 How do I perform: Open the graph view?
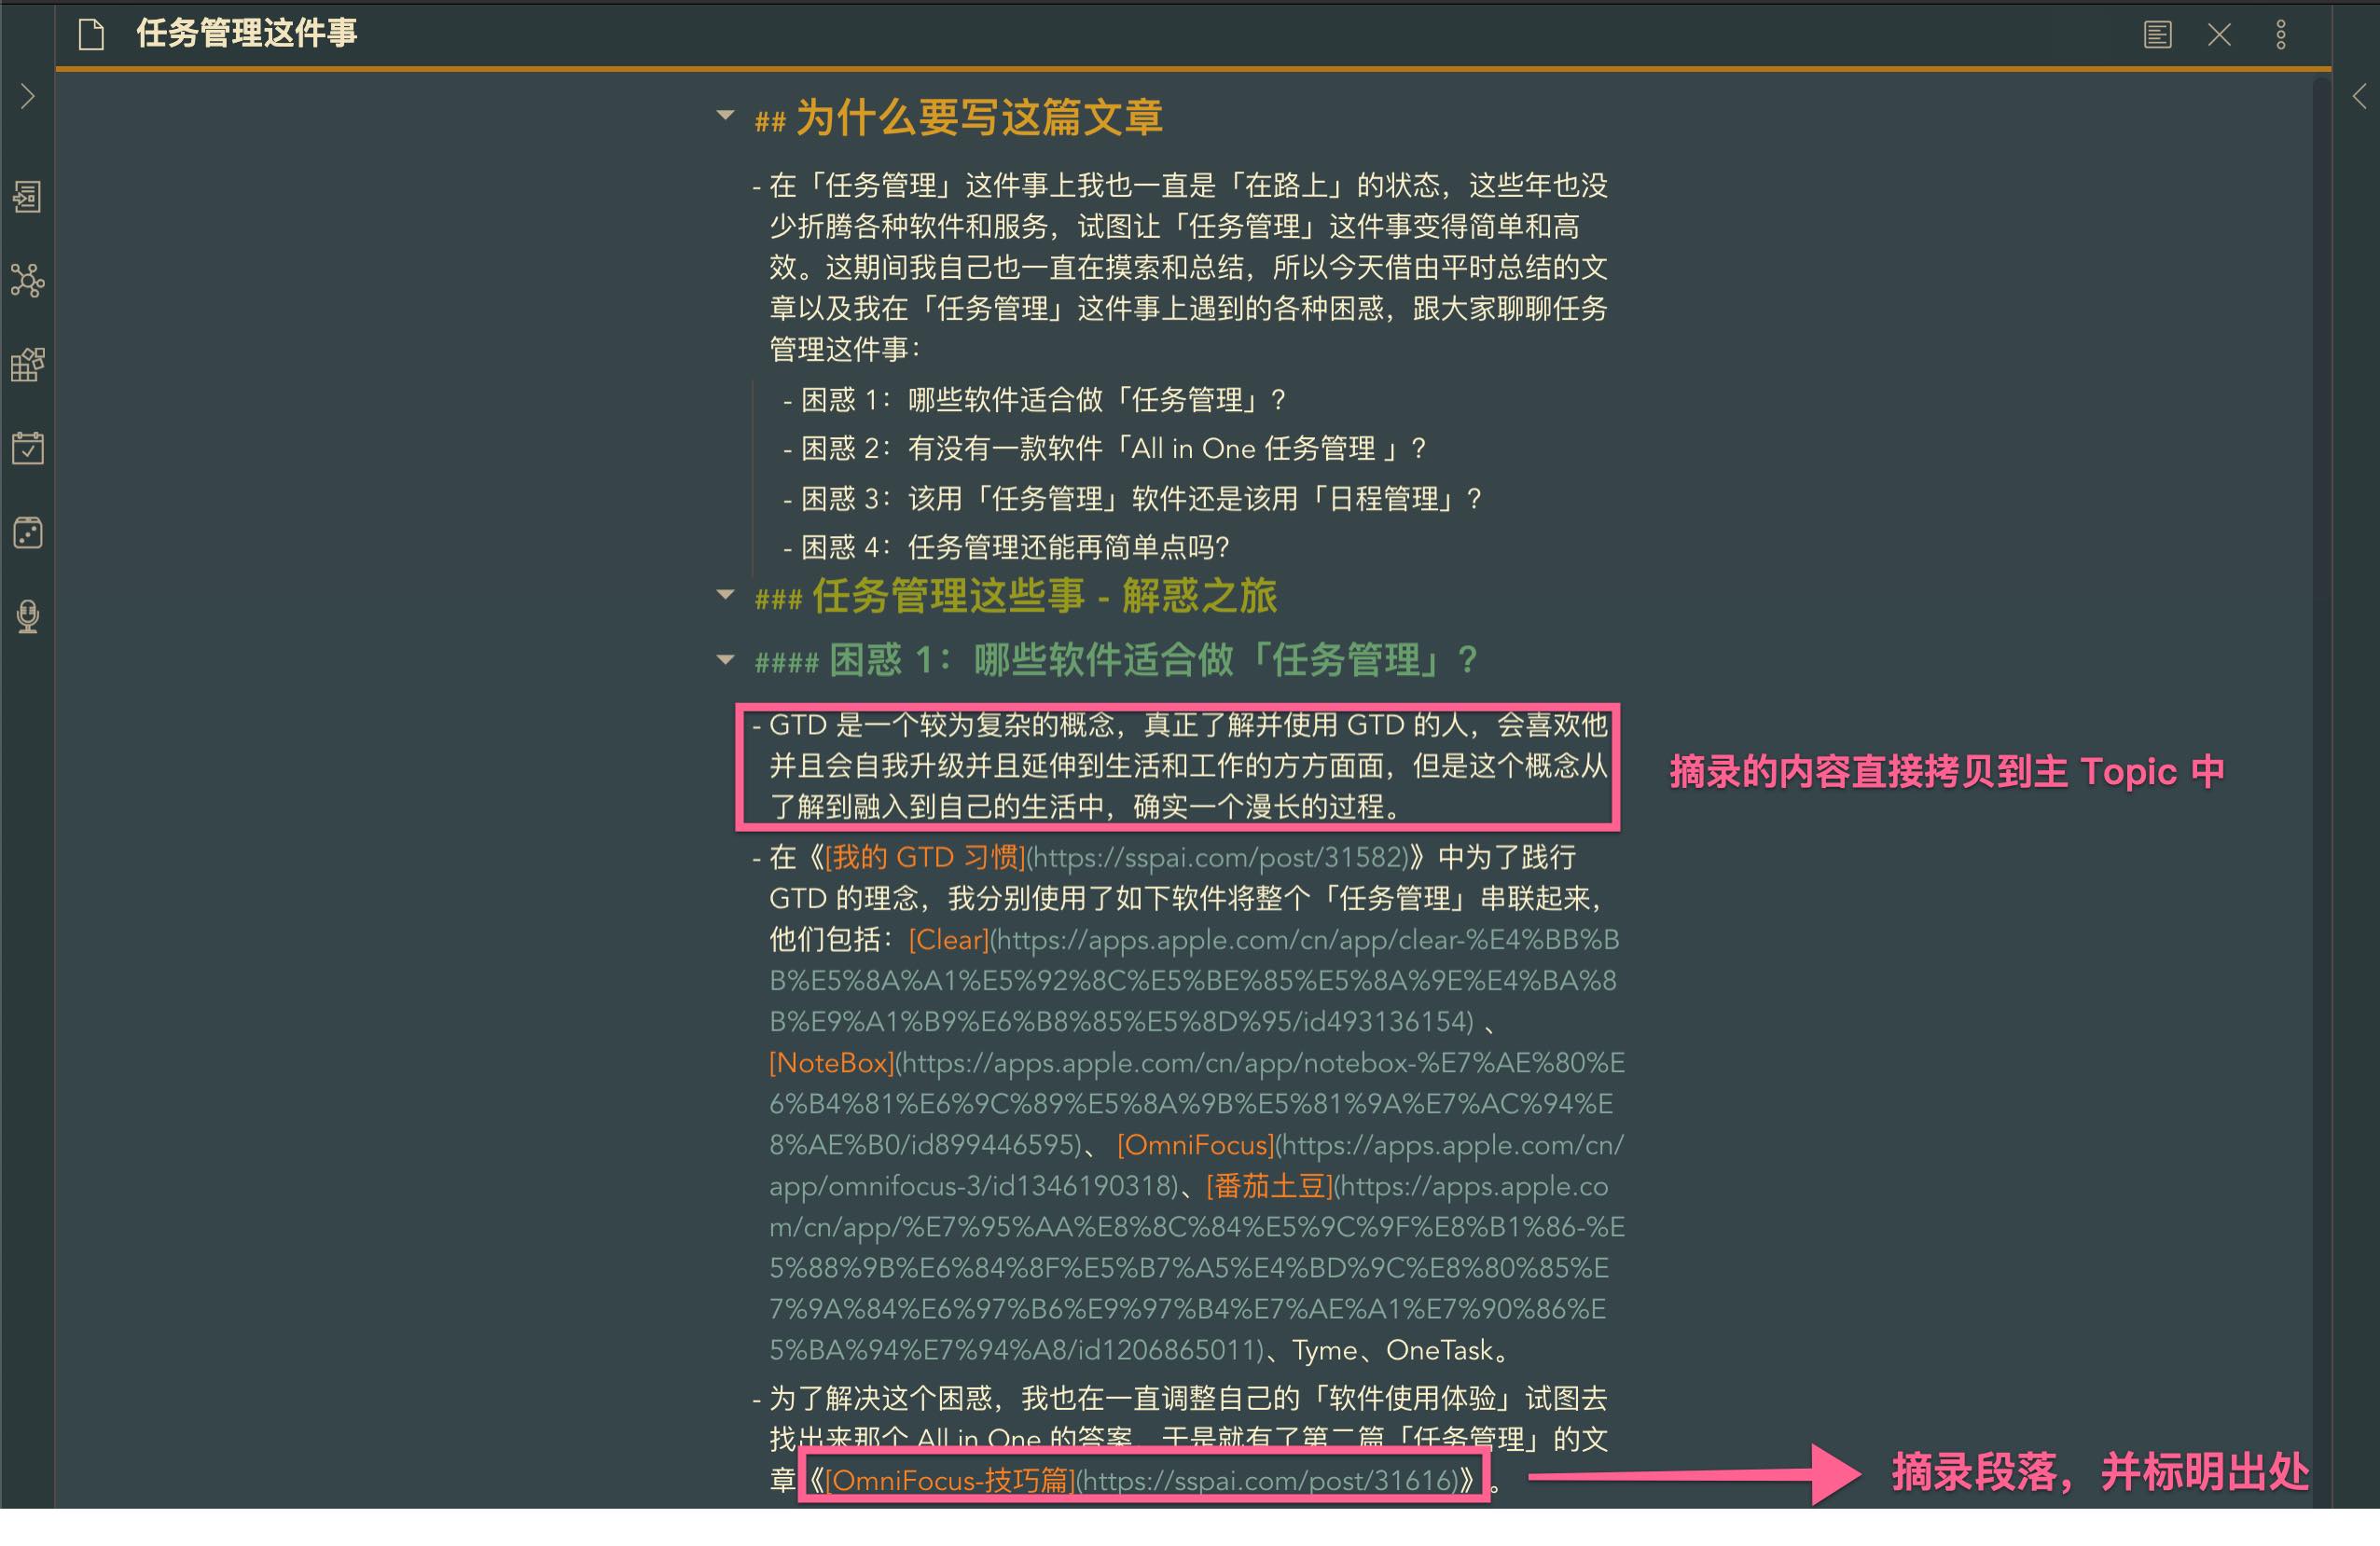(x=27, y=281)
